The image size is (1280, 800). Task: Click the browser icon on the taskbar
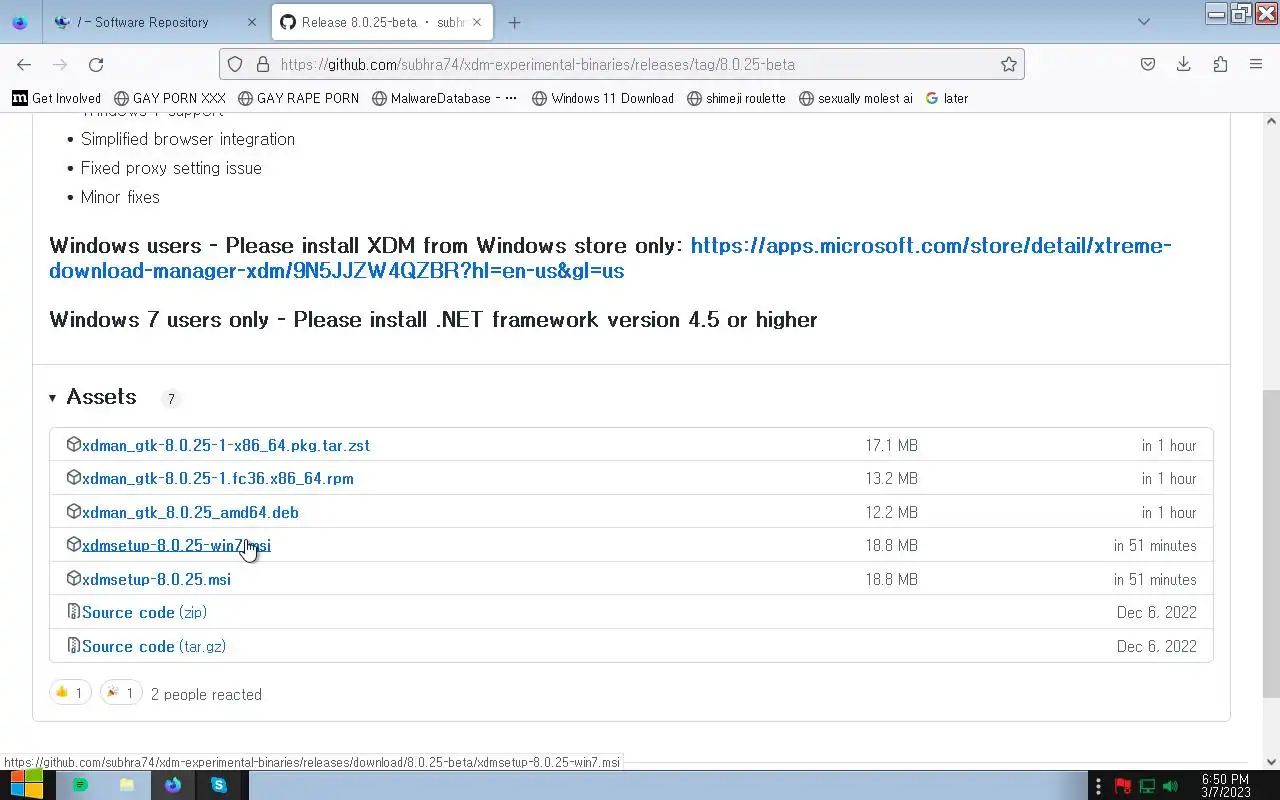point(173,785)
